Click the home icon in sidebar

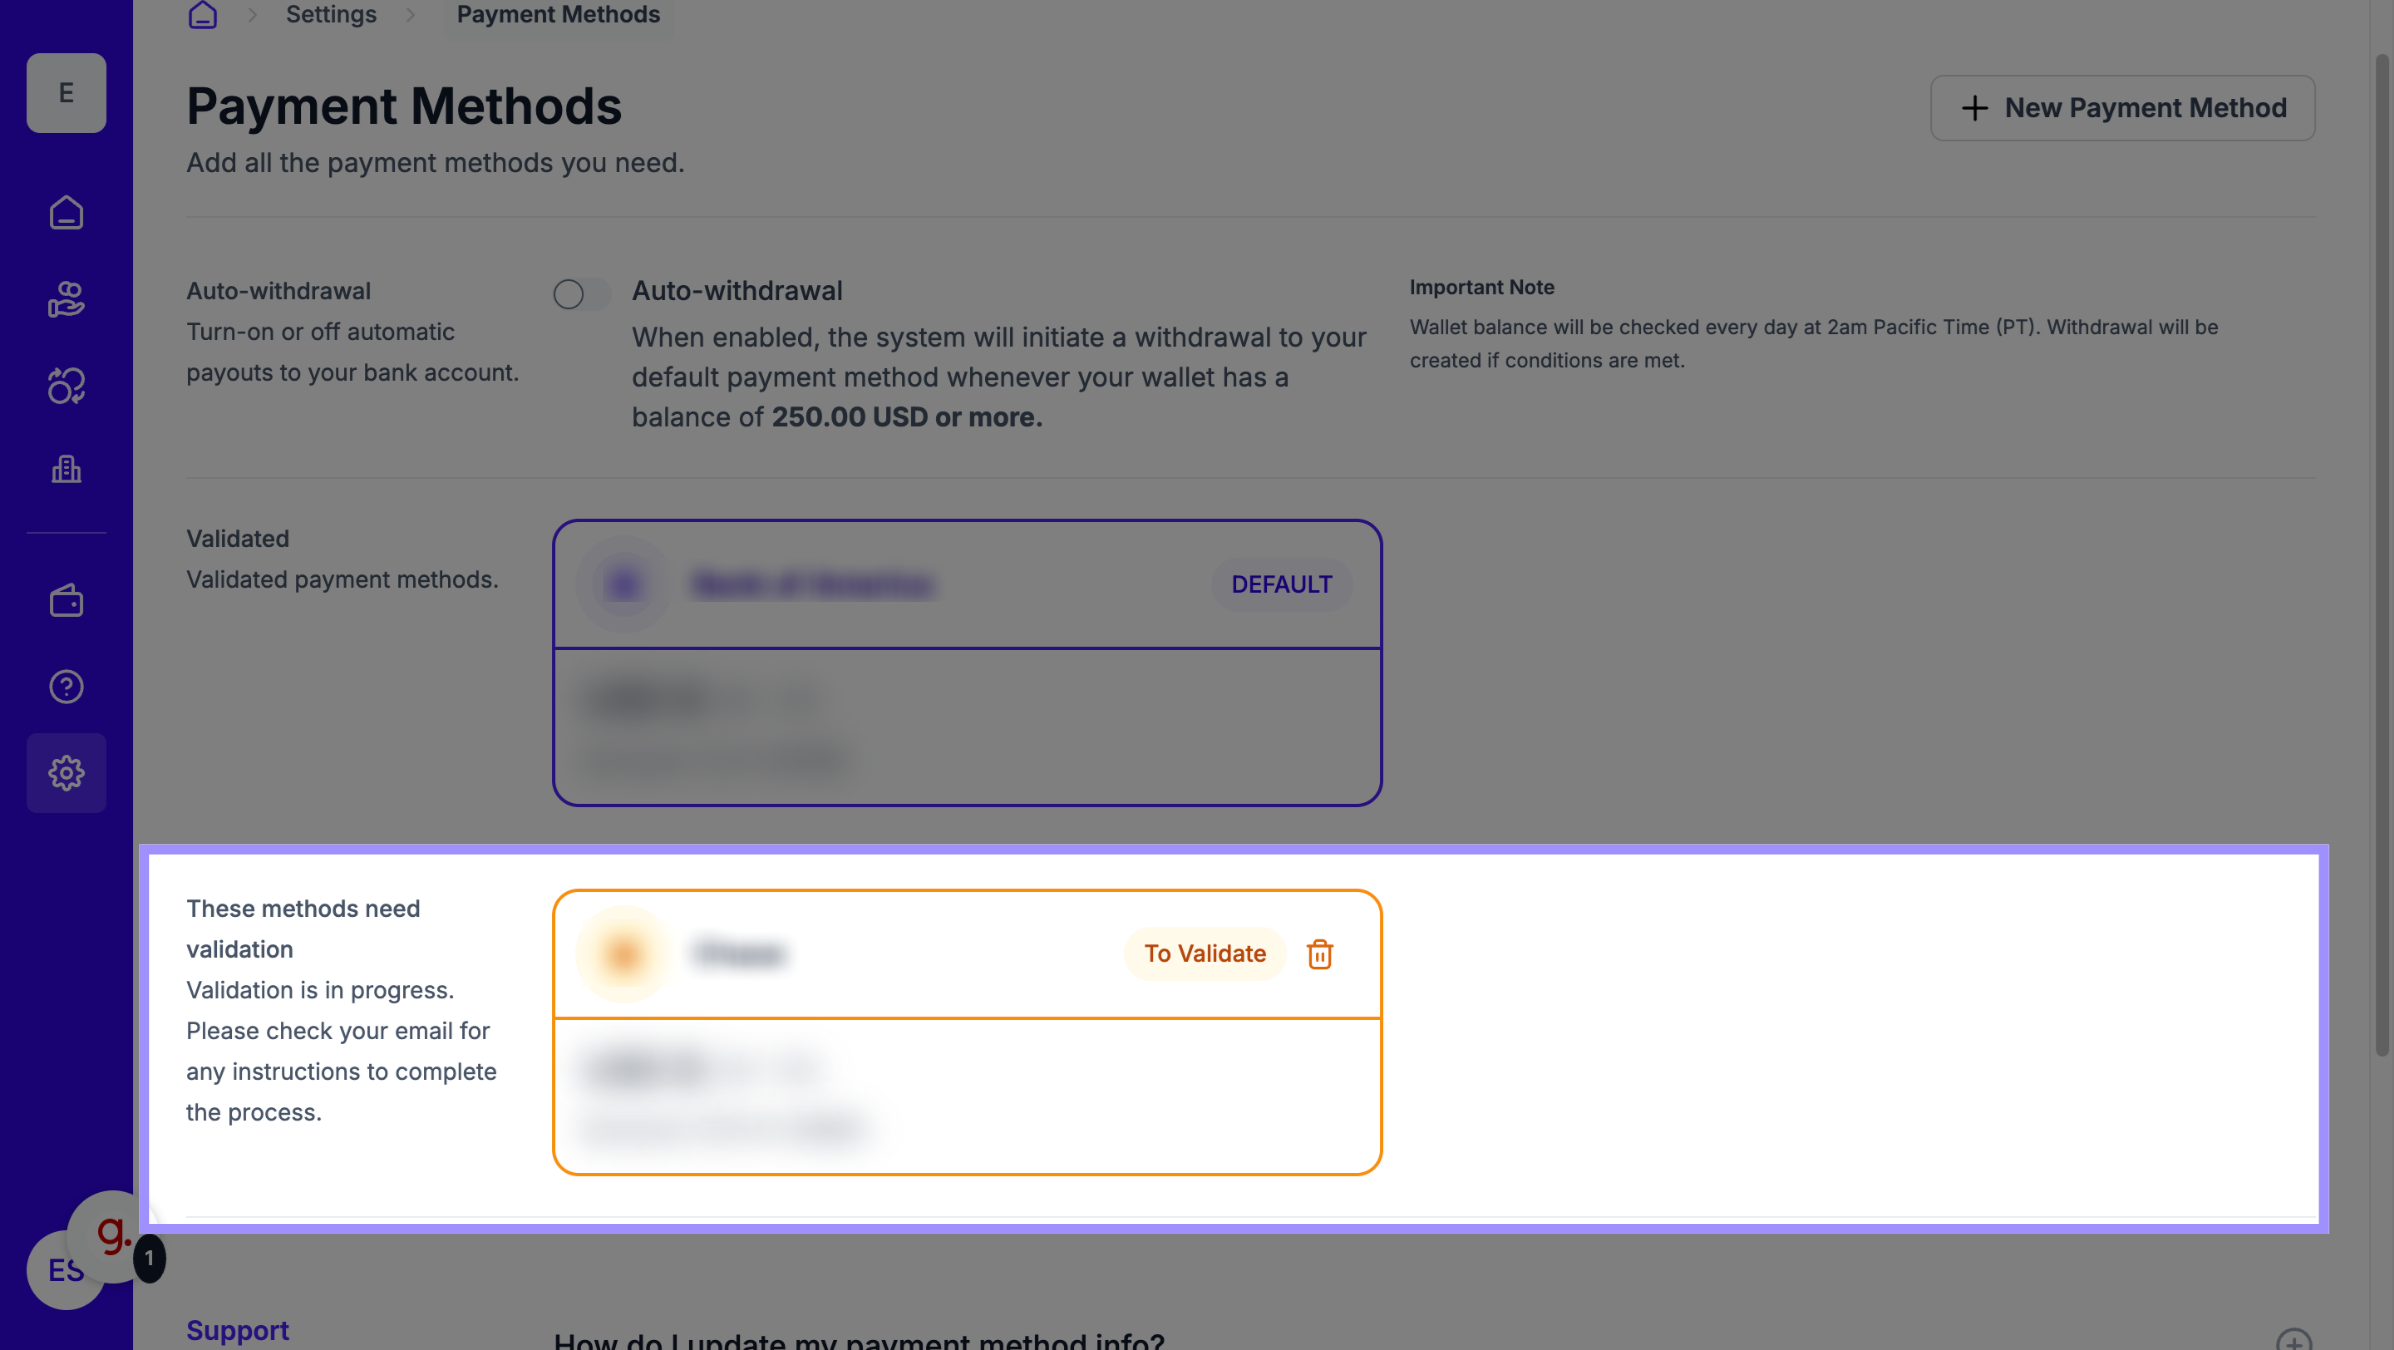66,213
